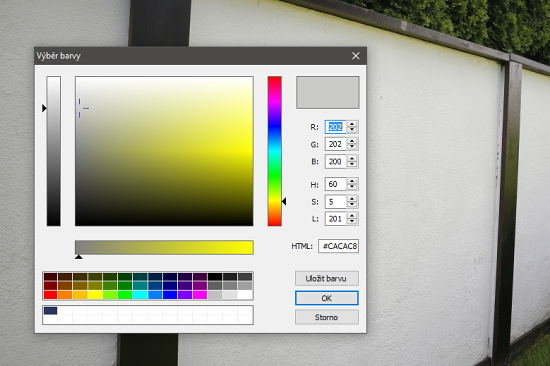Click into the HTML hex code field
Screen dimensions: 550x366
338,246
